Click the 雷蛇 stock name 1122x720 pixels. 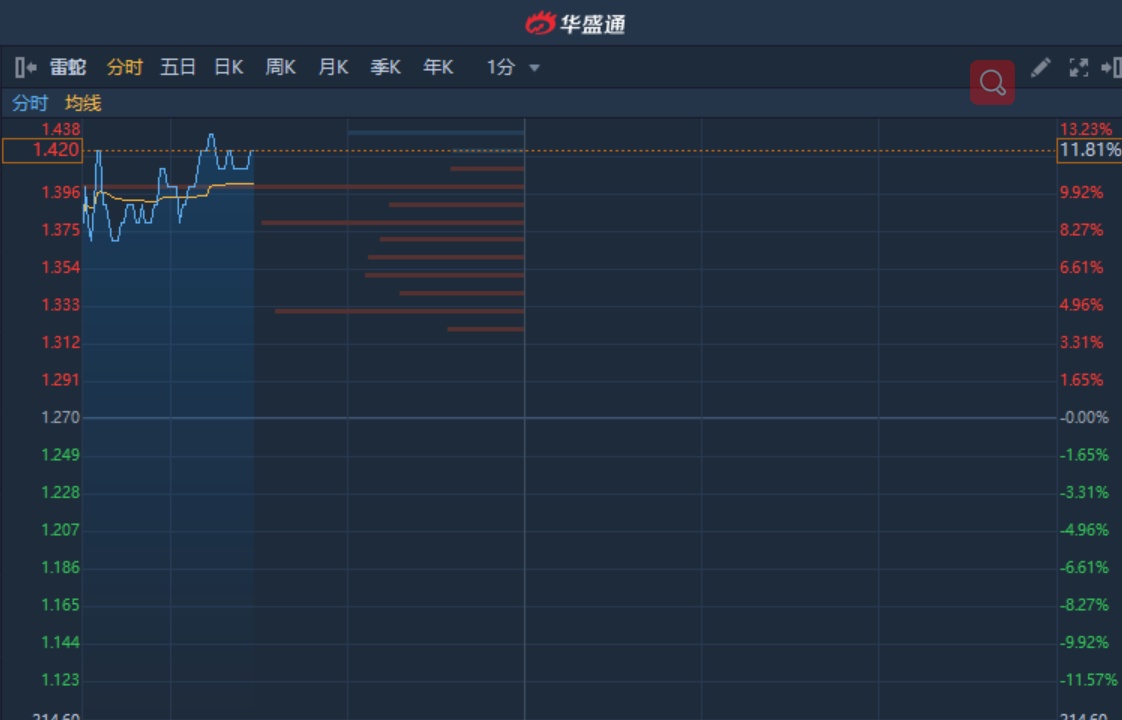[x=68, y=67]
